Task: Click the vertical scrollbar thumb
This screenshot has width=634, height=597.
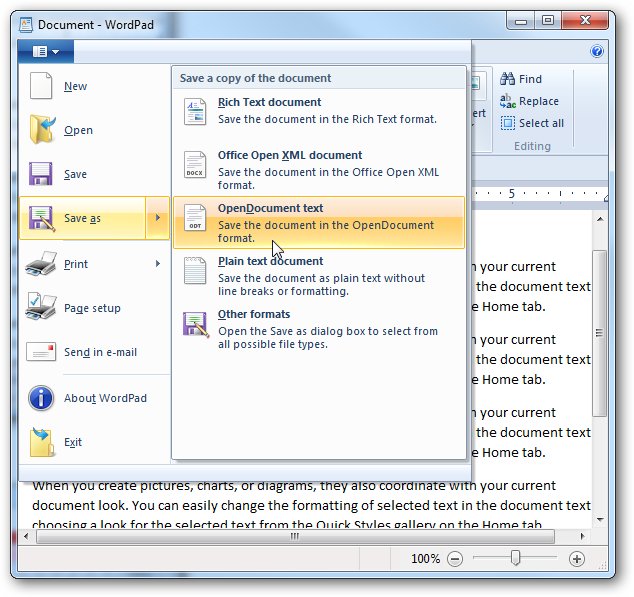Action: point(600,333)
